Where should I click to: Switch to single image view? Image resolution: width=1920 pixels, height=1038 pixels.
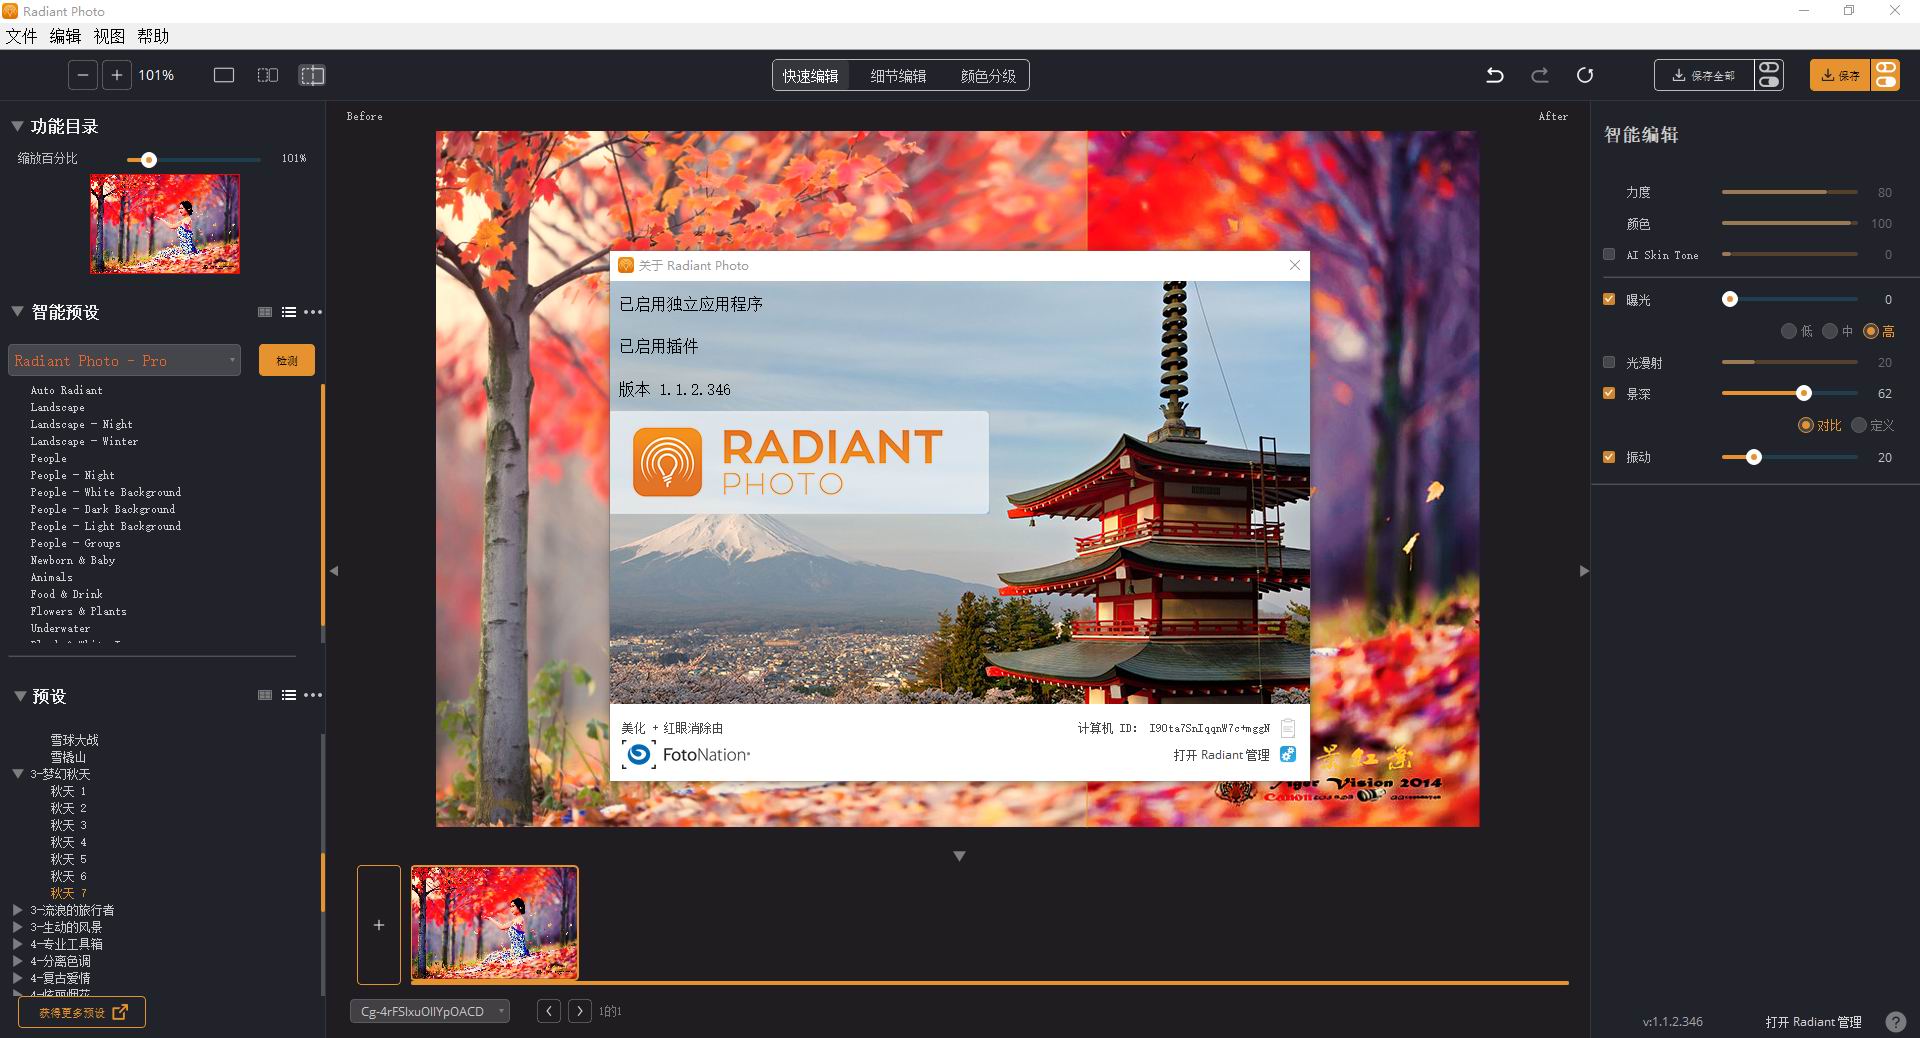pos(224,75)
